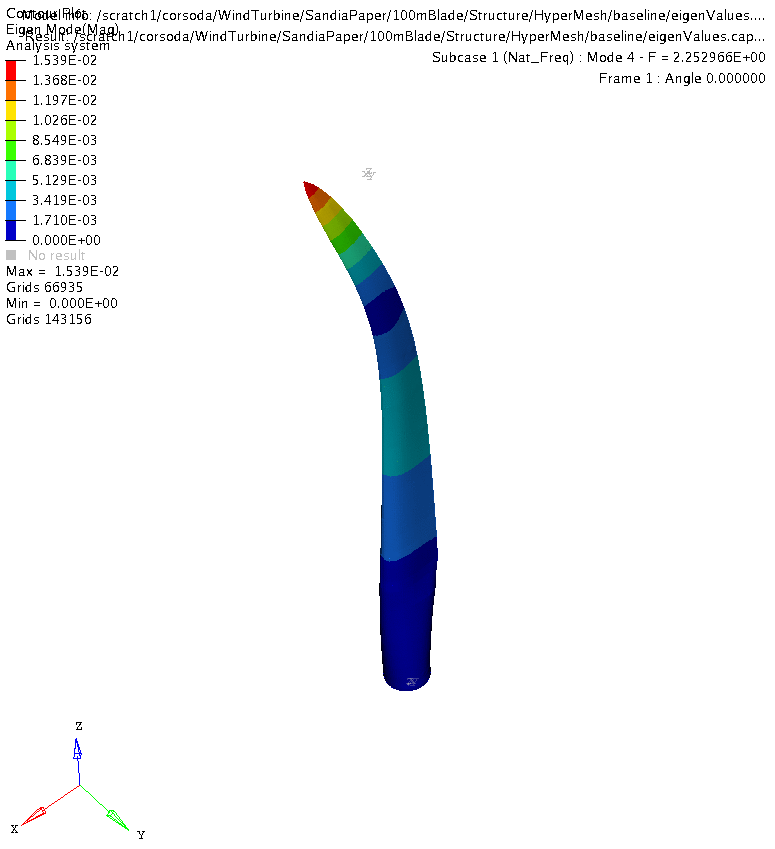Screen dimensions: 775x849
Task: Click the legend value 1.710E-03
Action: pyautogui.click(x=64, y=220)
